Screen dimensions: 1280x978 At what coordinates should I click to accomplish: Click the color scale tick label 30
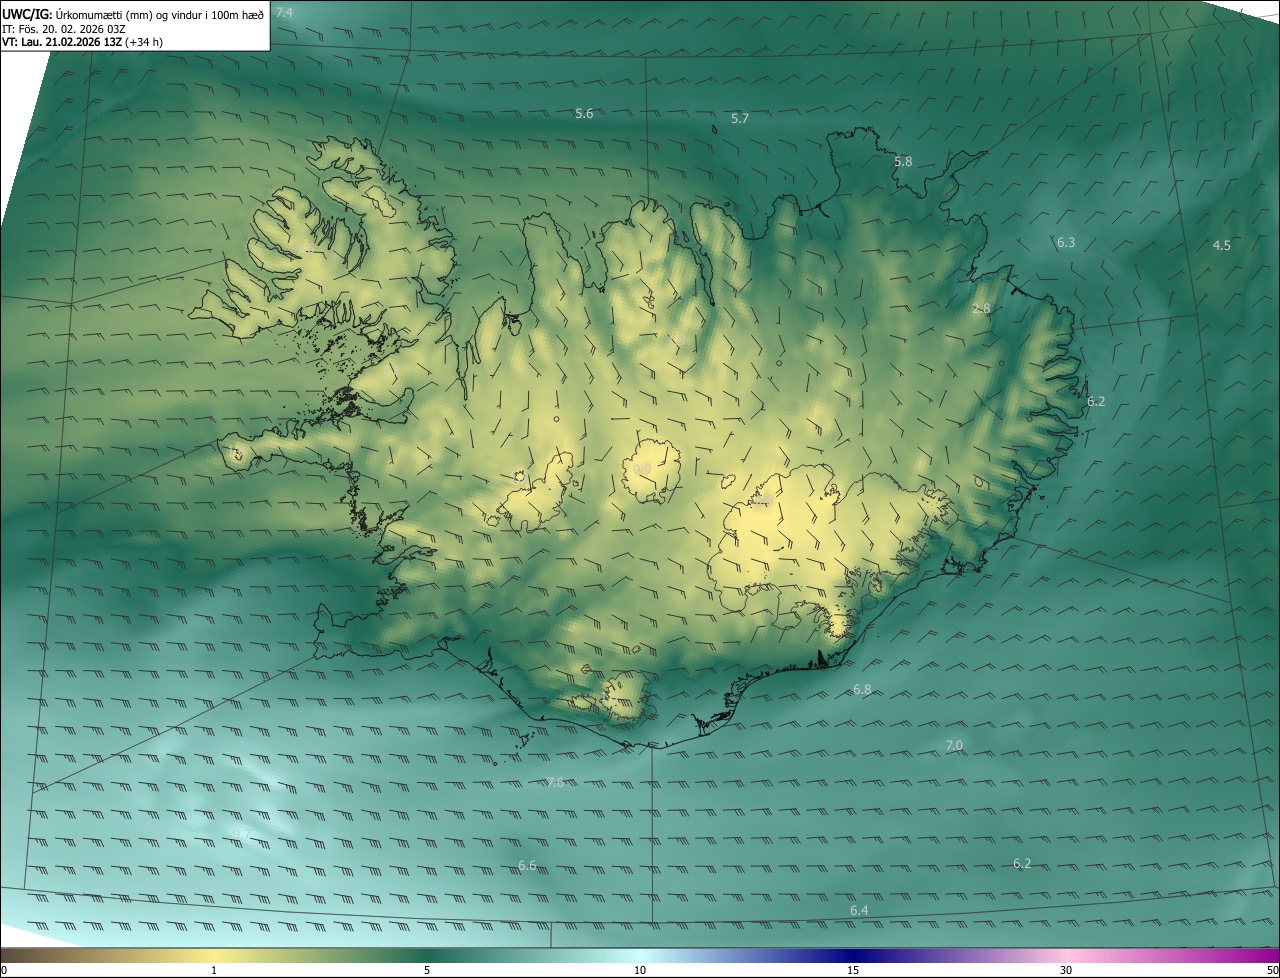pos(1066,971)
